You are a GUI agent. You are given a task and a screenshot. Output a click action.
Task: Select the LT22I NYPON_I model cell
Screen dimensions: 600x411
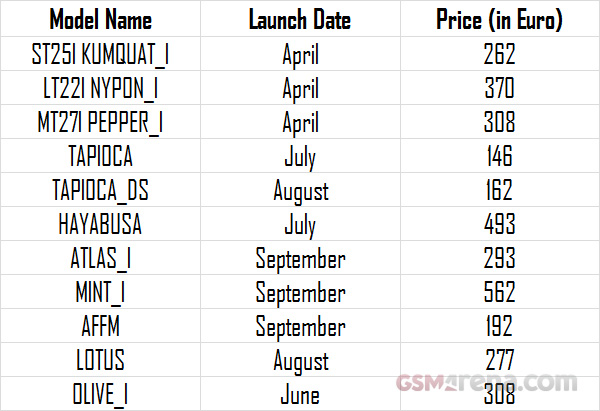tap(100, 89)
